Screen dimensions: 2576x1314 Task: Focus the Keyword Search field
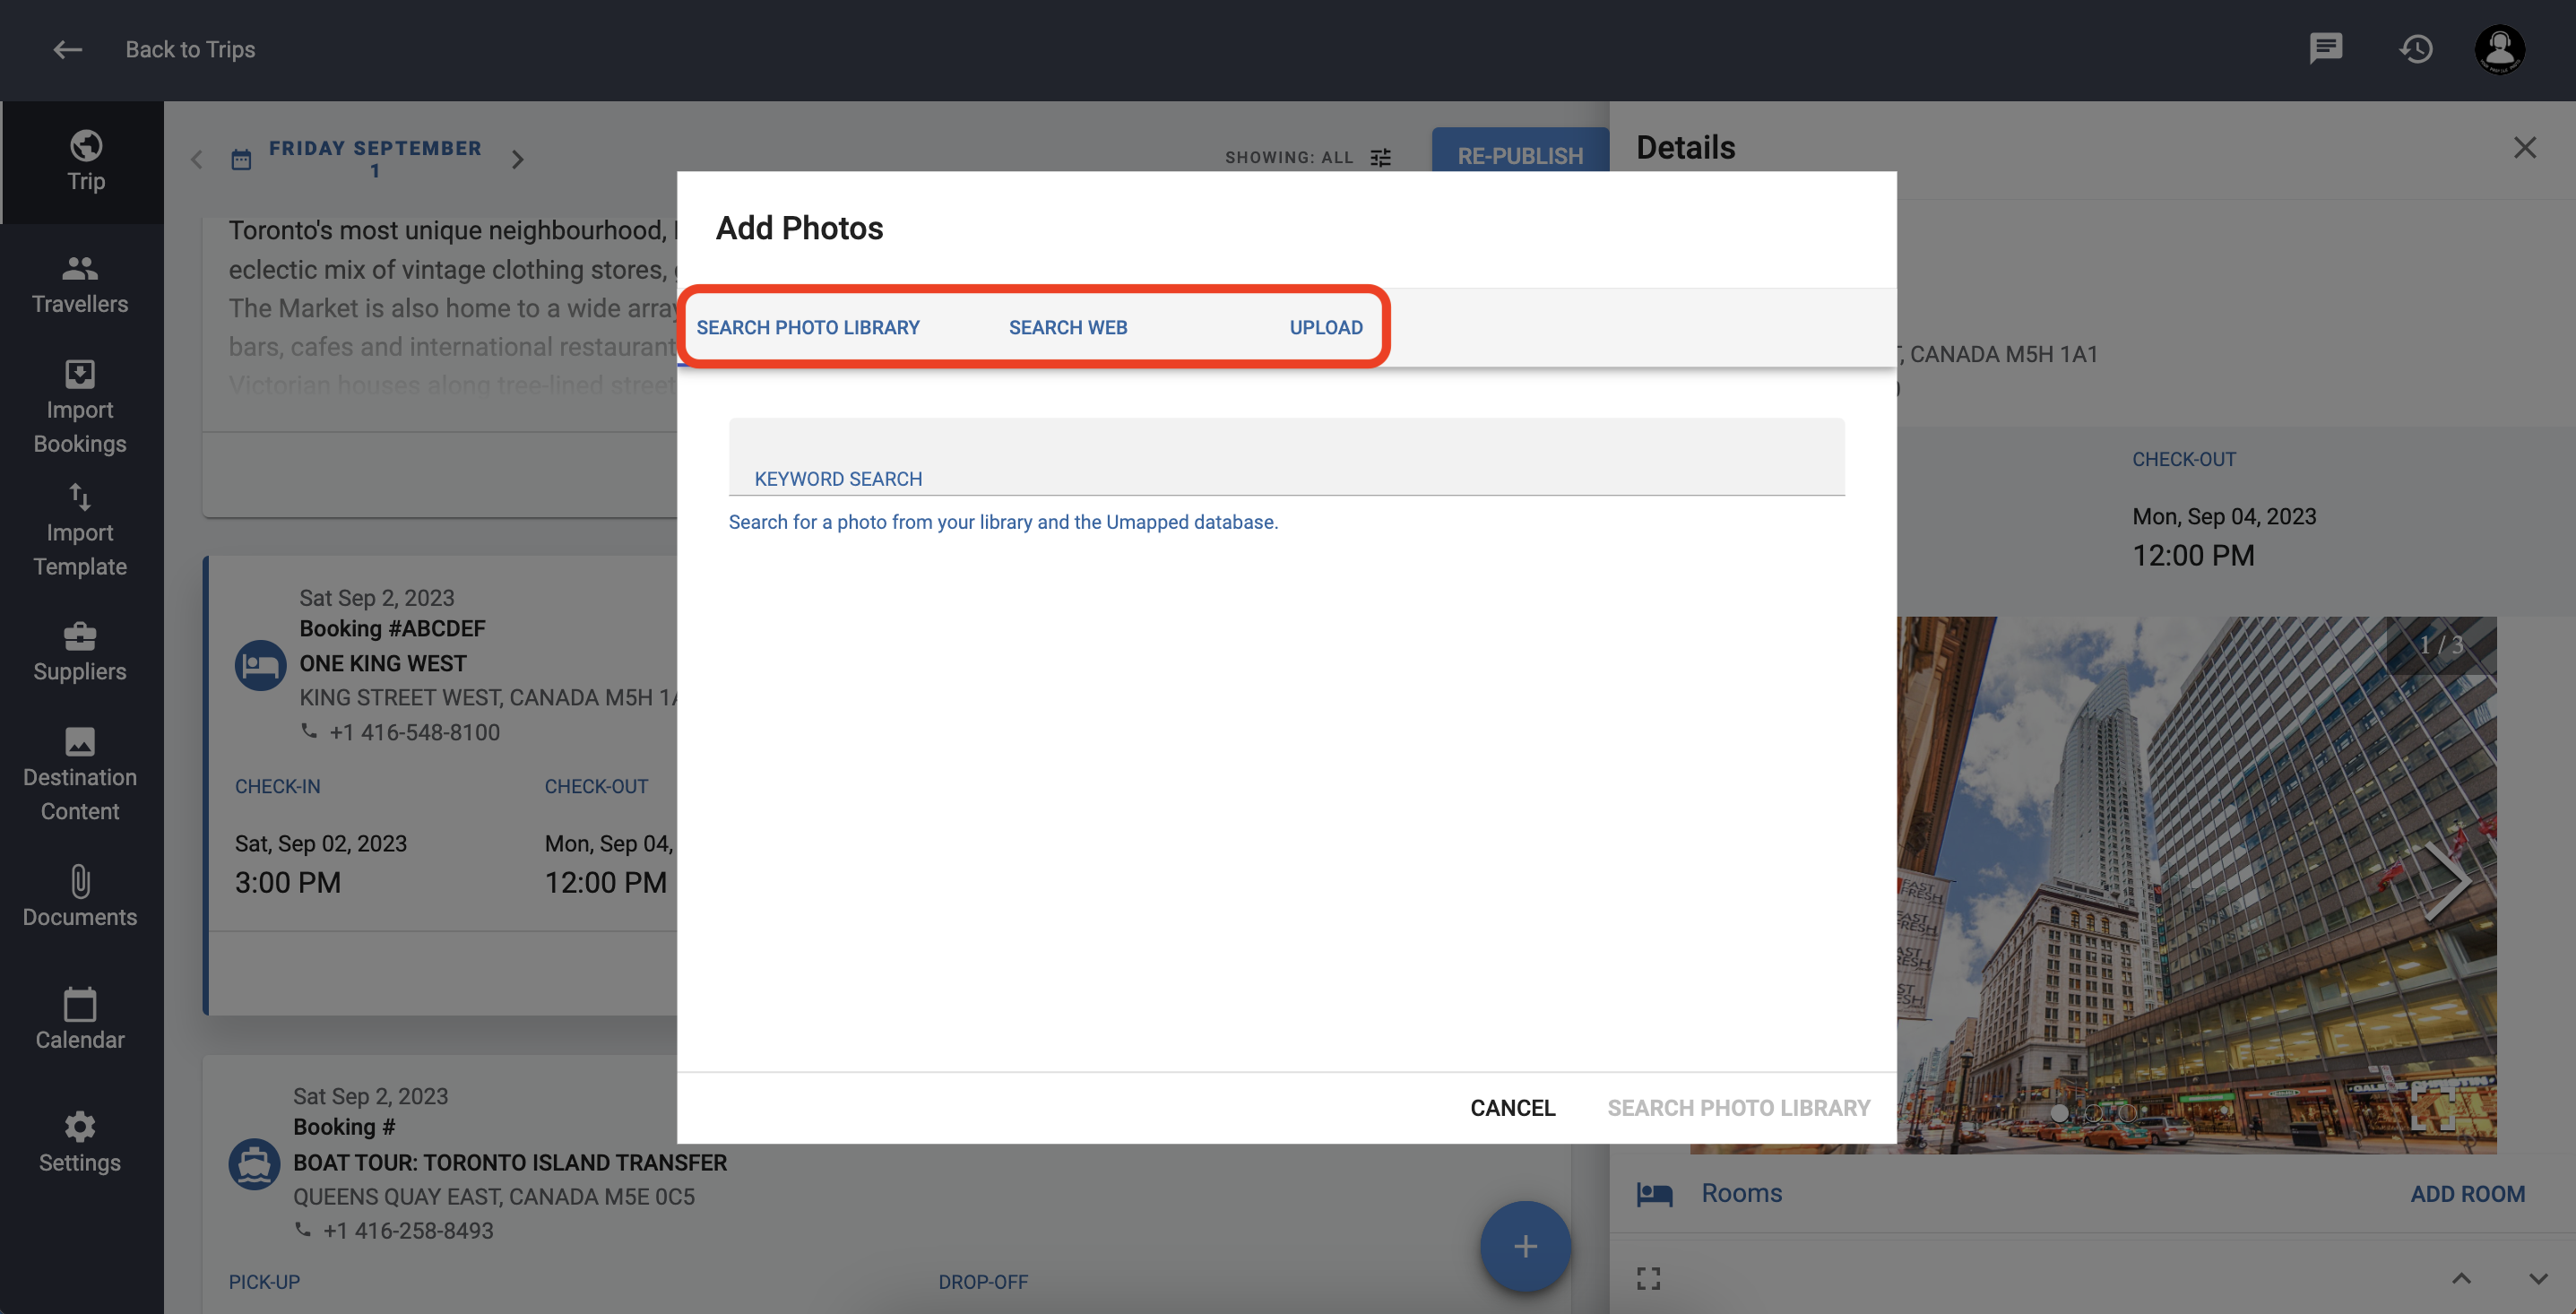(x=1286, y=457)
